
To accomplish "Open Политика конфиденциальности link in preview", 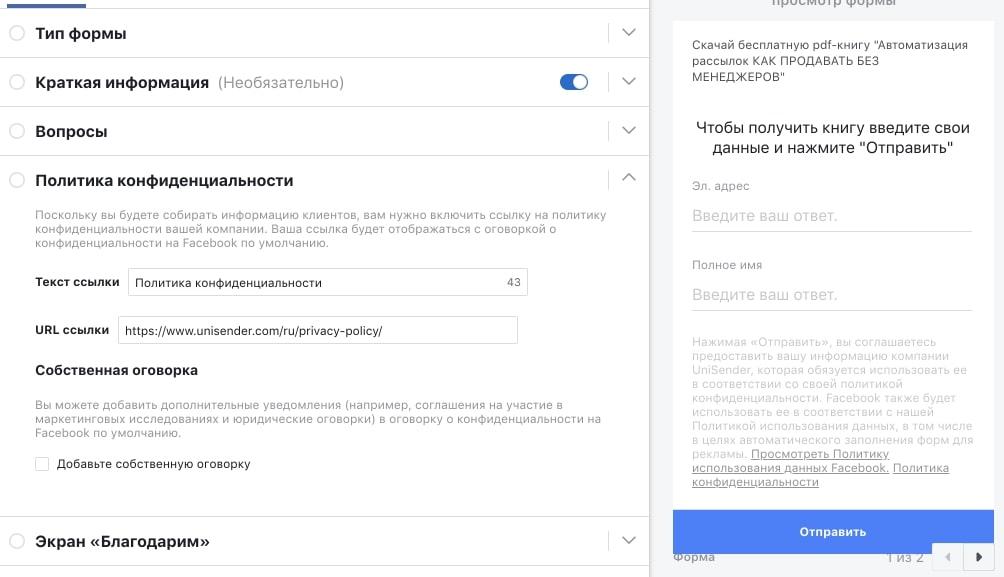I will pyautogui.click(x=820, y=475).
